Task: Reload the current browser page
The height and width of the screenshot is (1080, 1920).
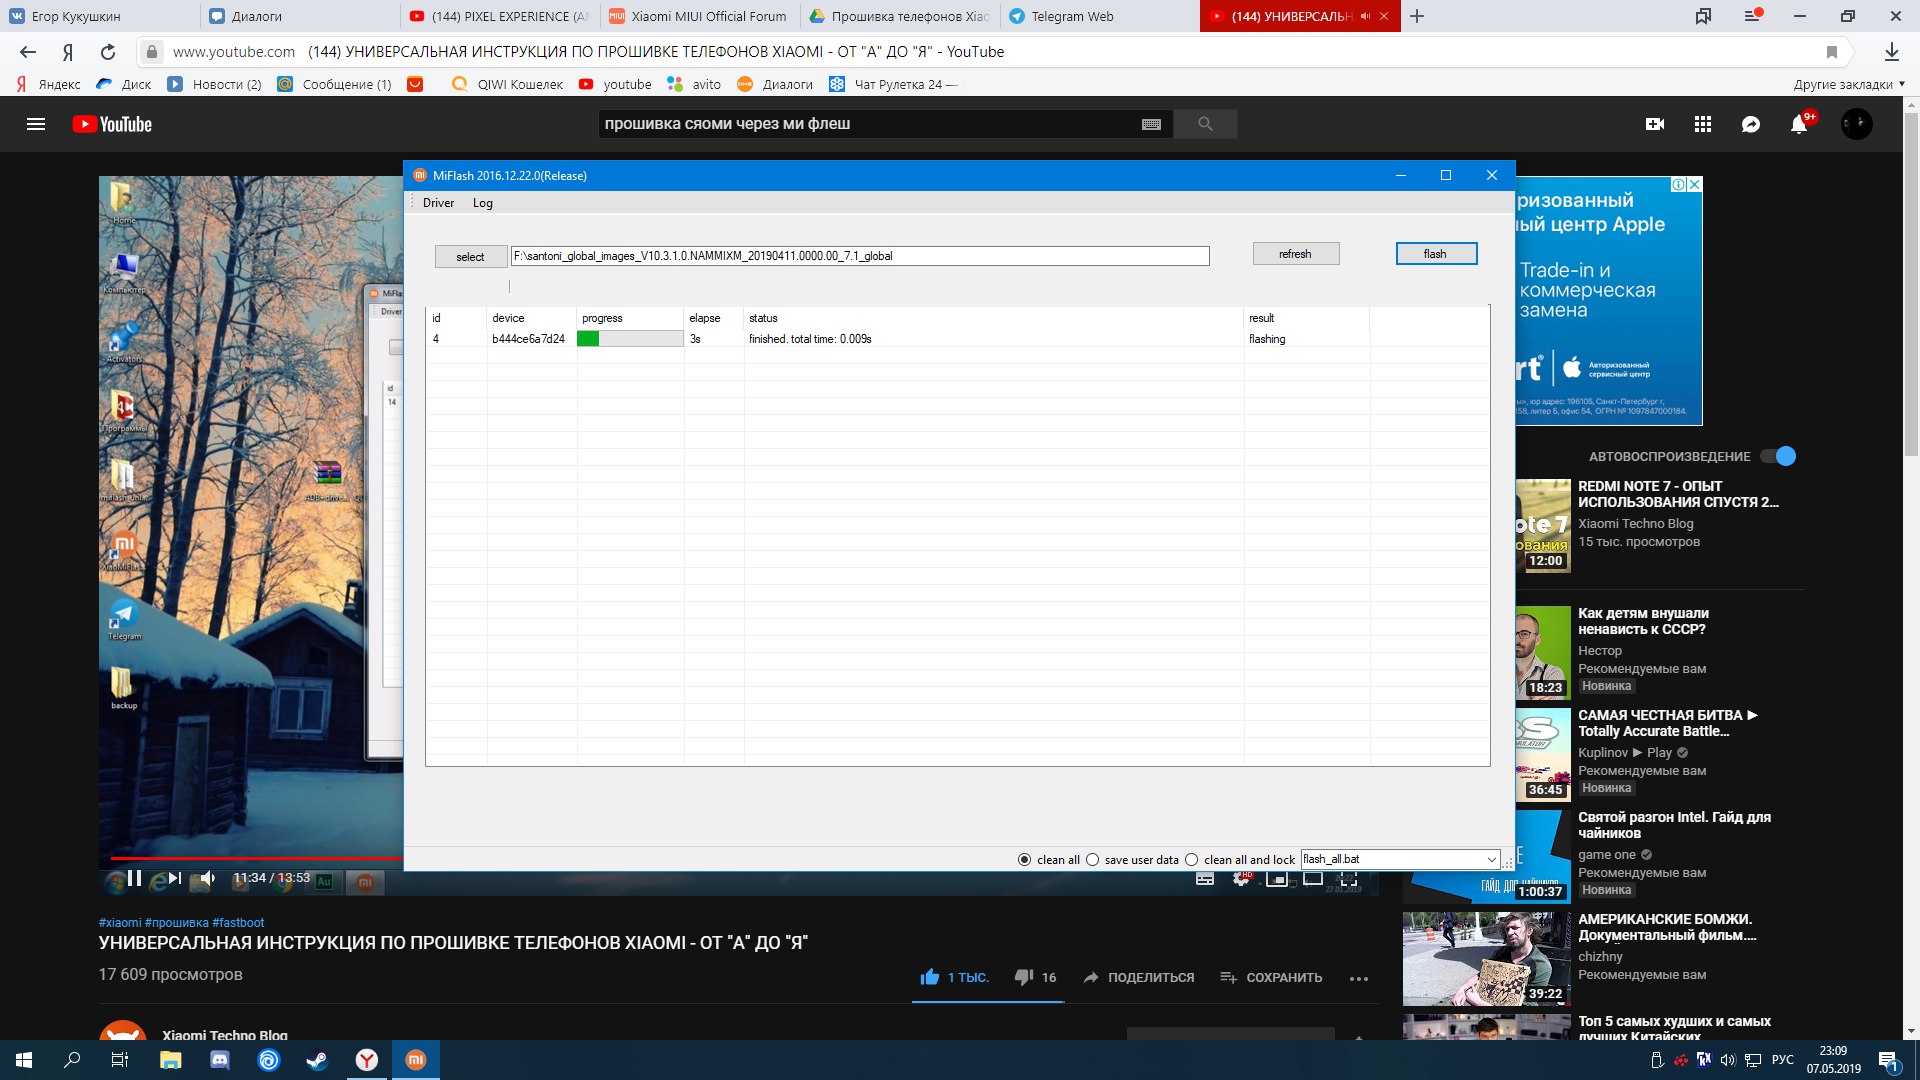Action: pos(108,52)
